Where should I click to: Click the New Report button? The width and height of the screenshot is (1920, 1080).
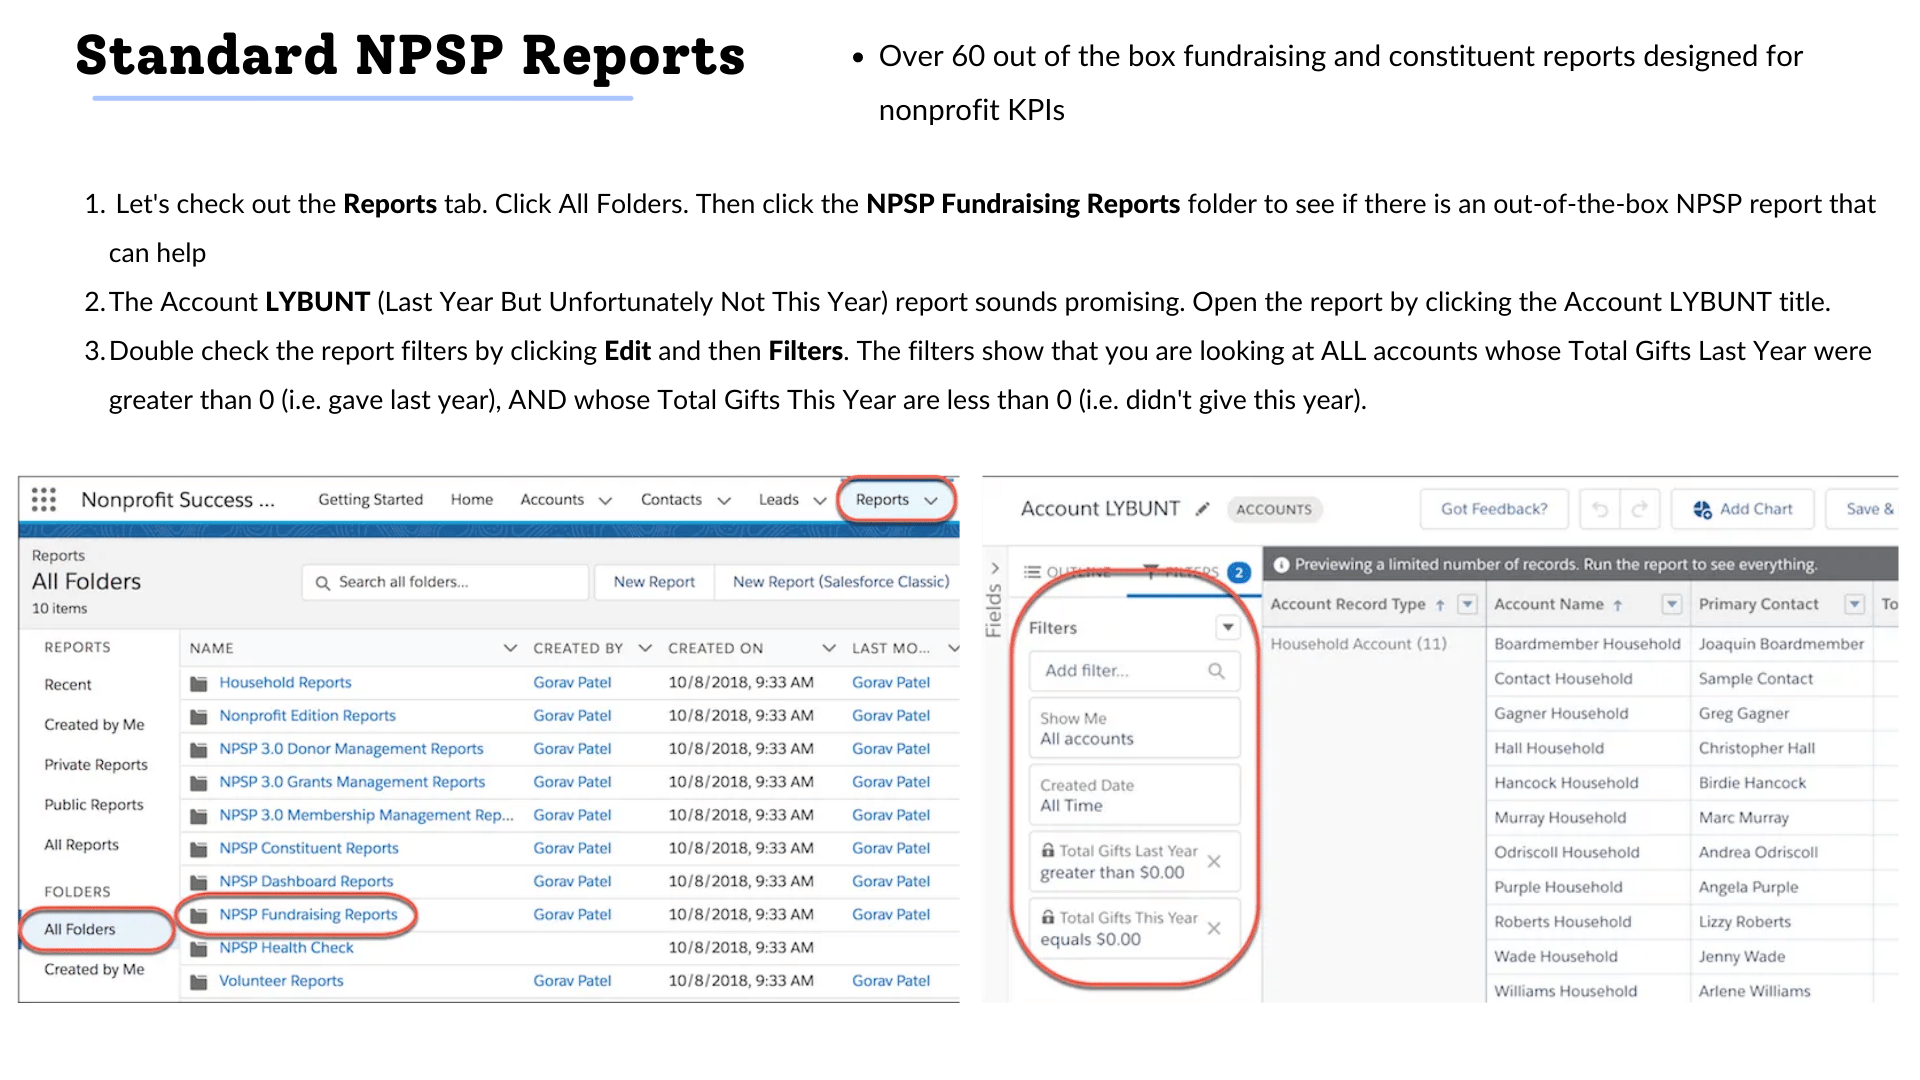tap(654, 581)
